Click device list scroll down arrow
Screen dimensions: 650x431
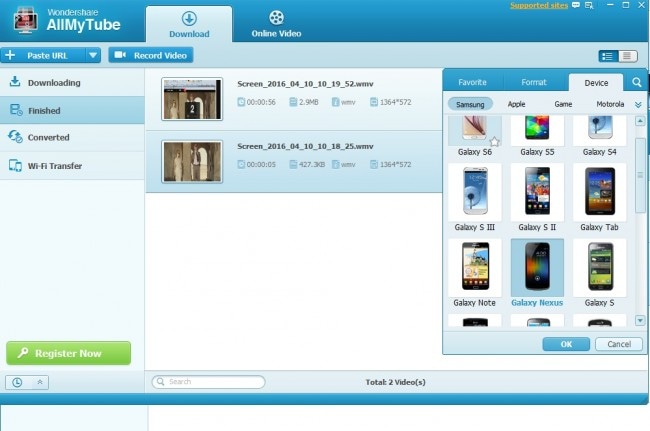click(640, 320)
